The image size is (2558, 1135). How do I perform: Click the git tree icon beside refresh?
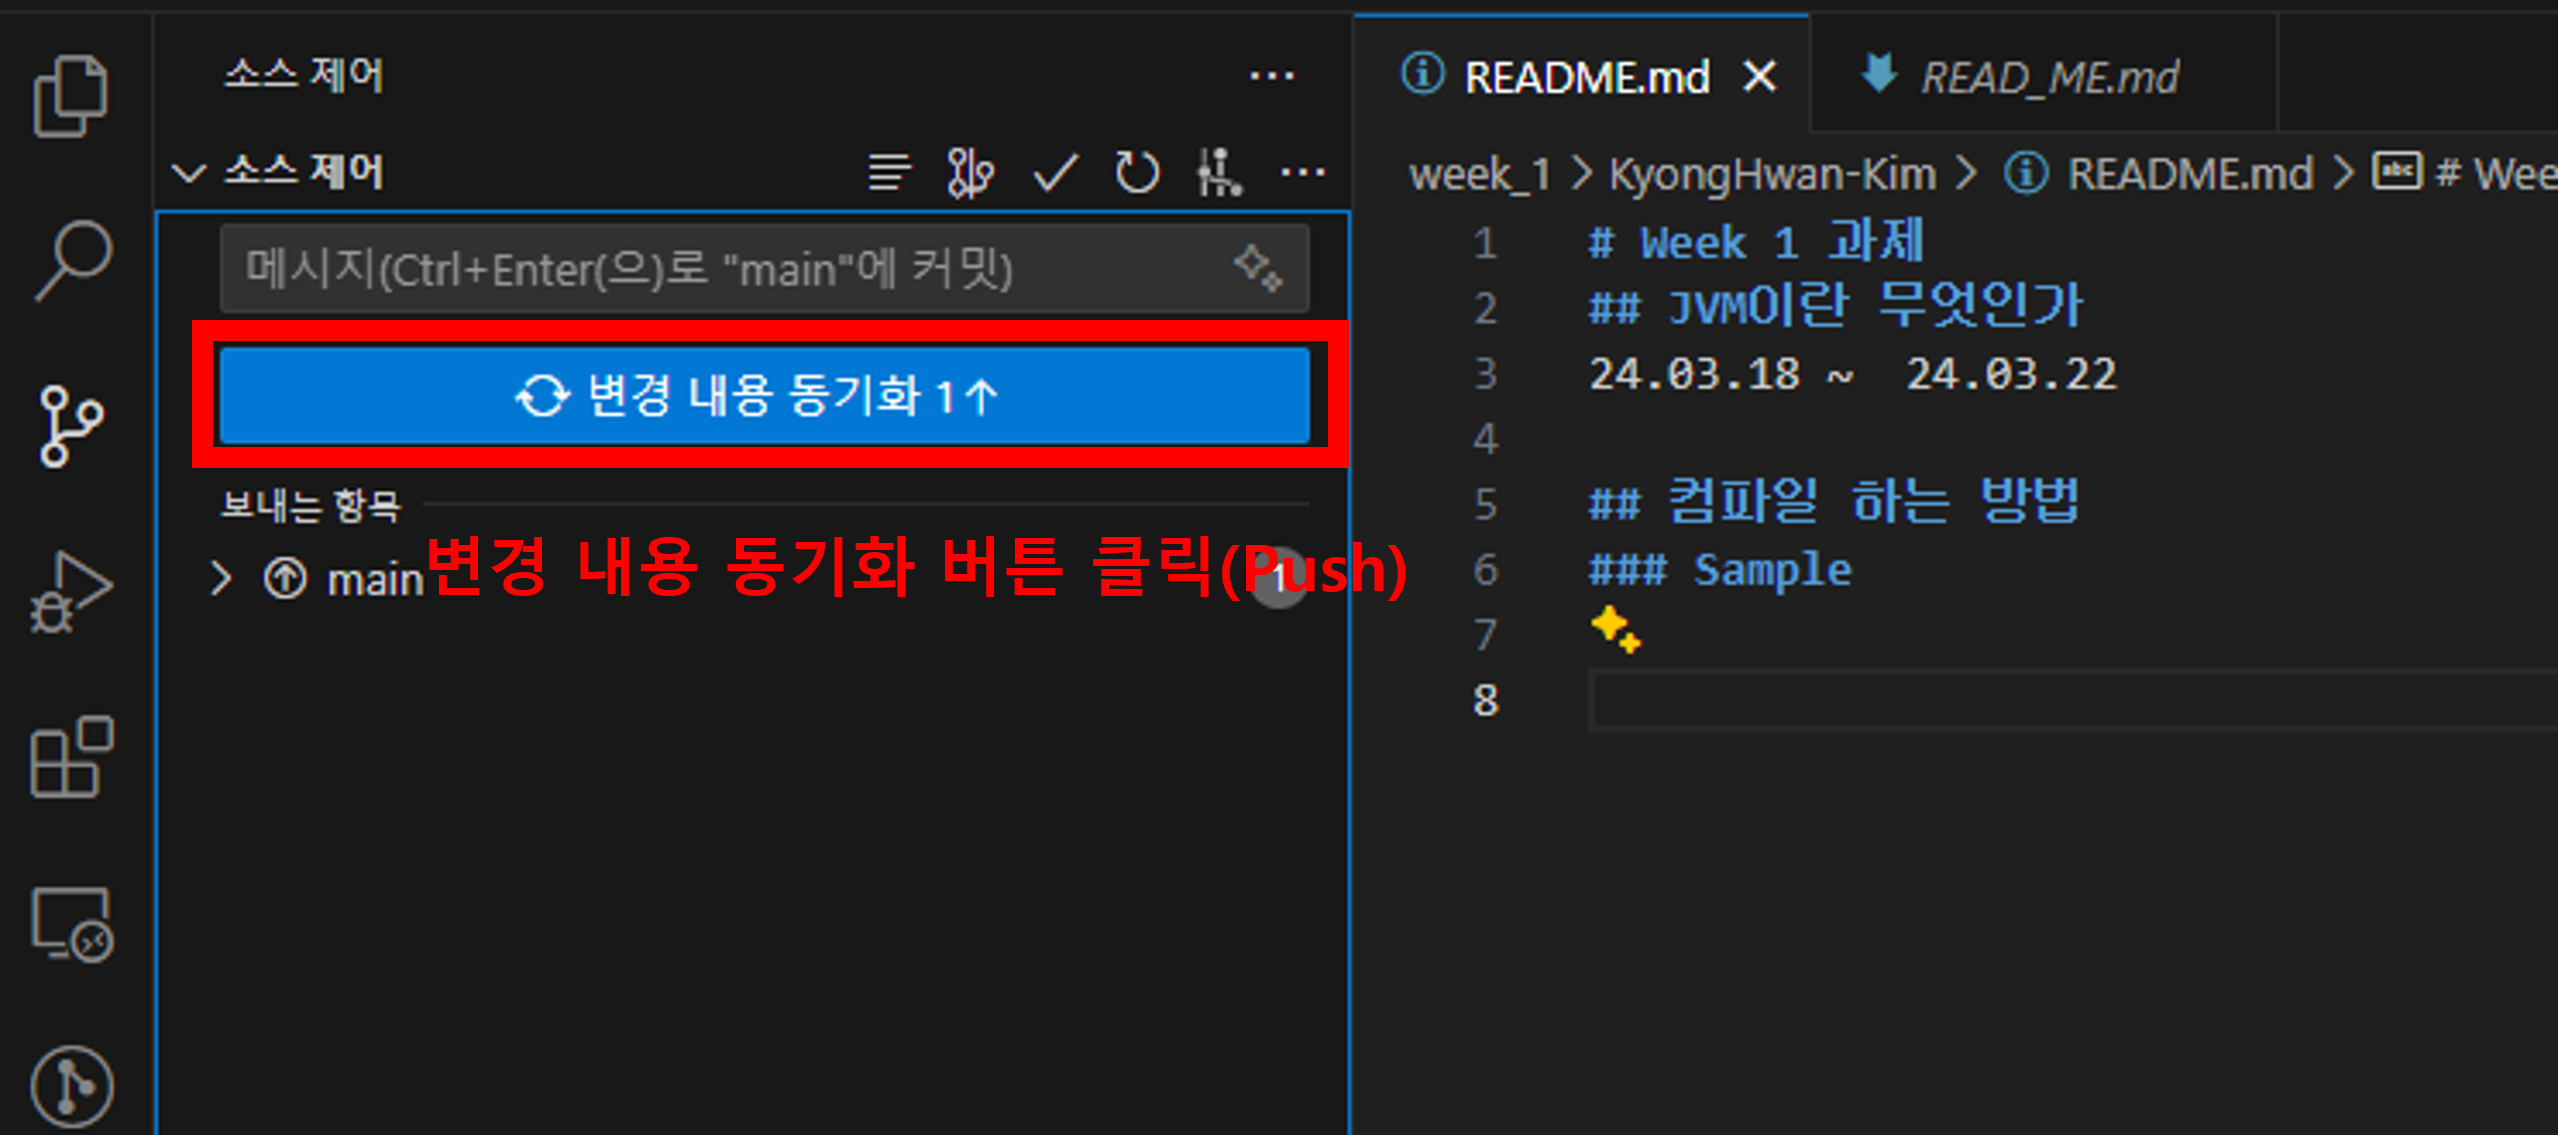[x=1219, y=172]
